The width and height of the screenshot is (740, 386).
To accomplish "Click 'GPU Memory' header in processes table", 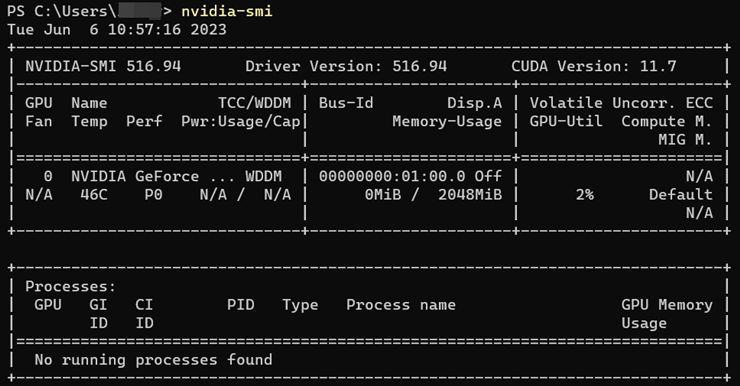I will pyautogui.click(x=667, y=305).
